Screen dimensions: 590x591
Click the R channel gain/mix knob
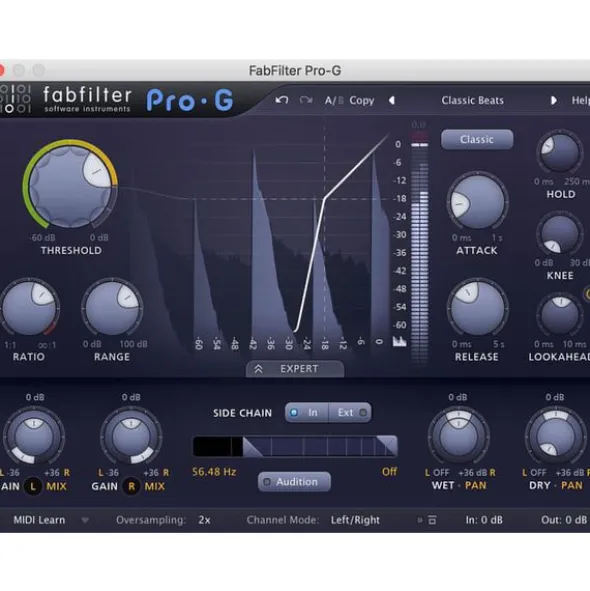pos(131,436)
